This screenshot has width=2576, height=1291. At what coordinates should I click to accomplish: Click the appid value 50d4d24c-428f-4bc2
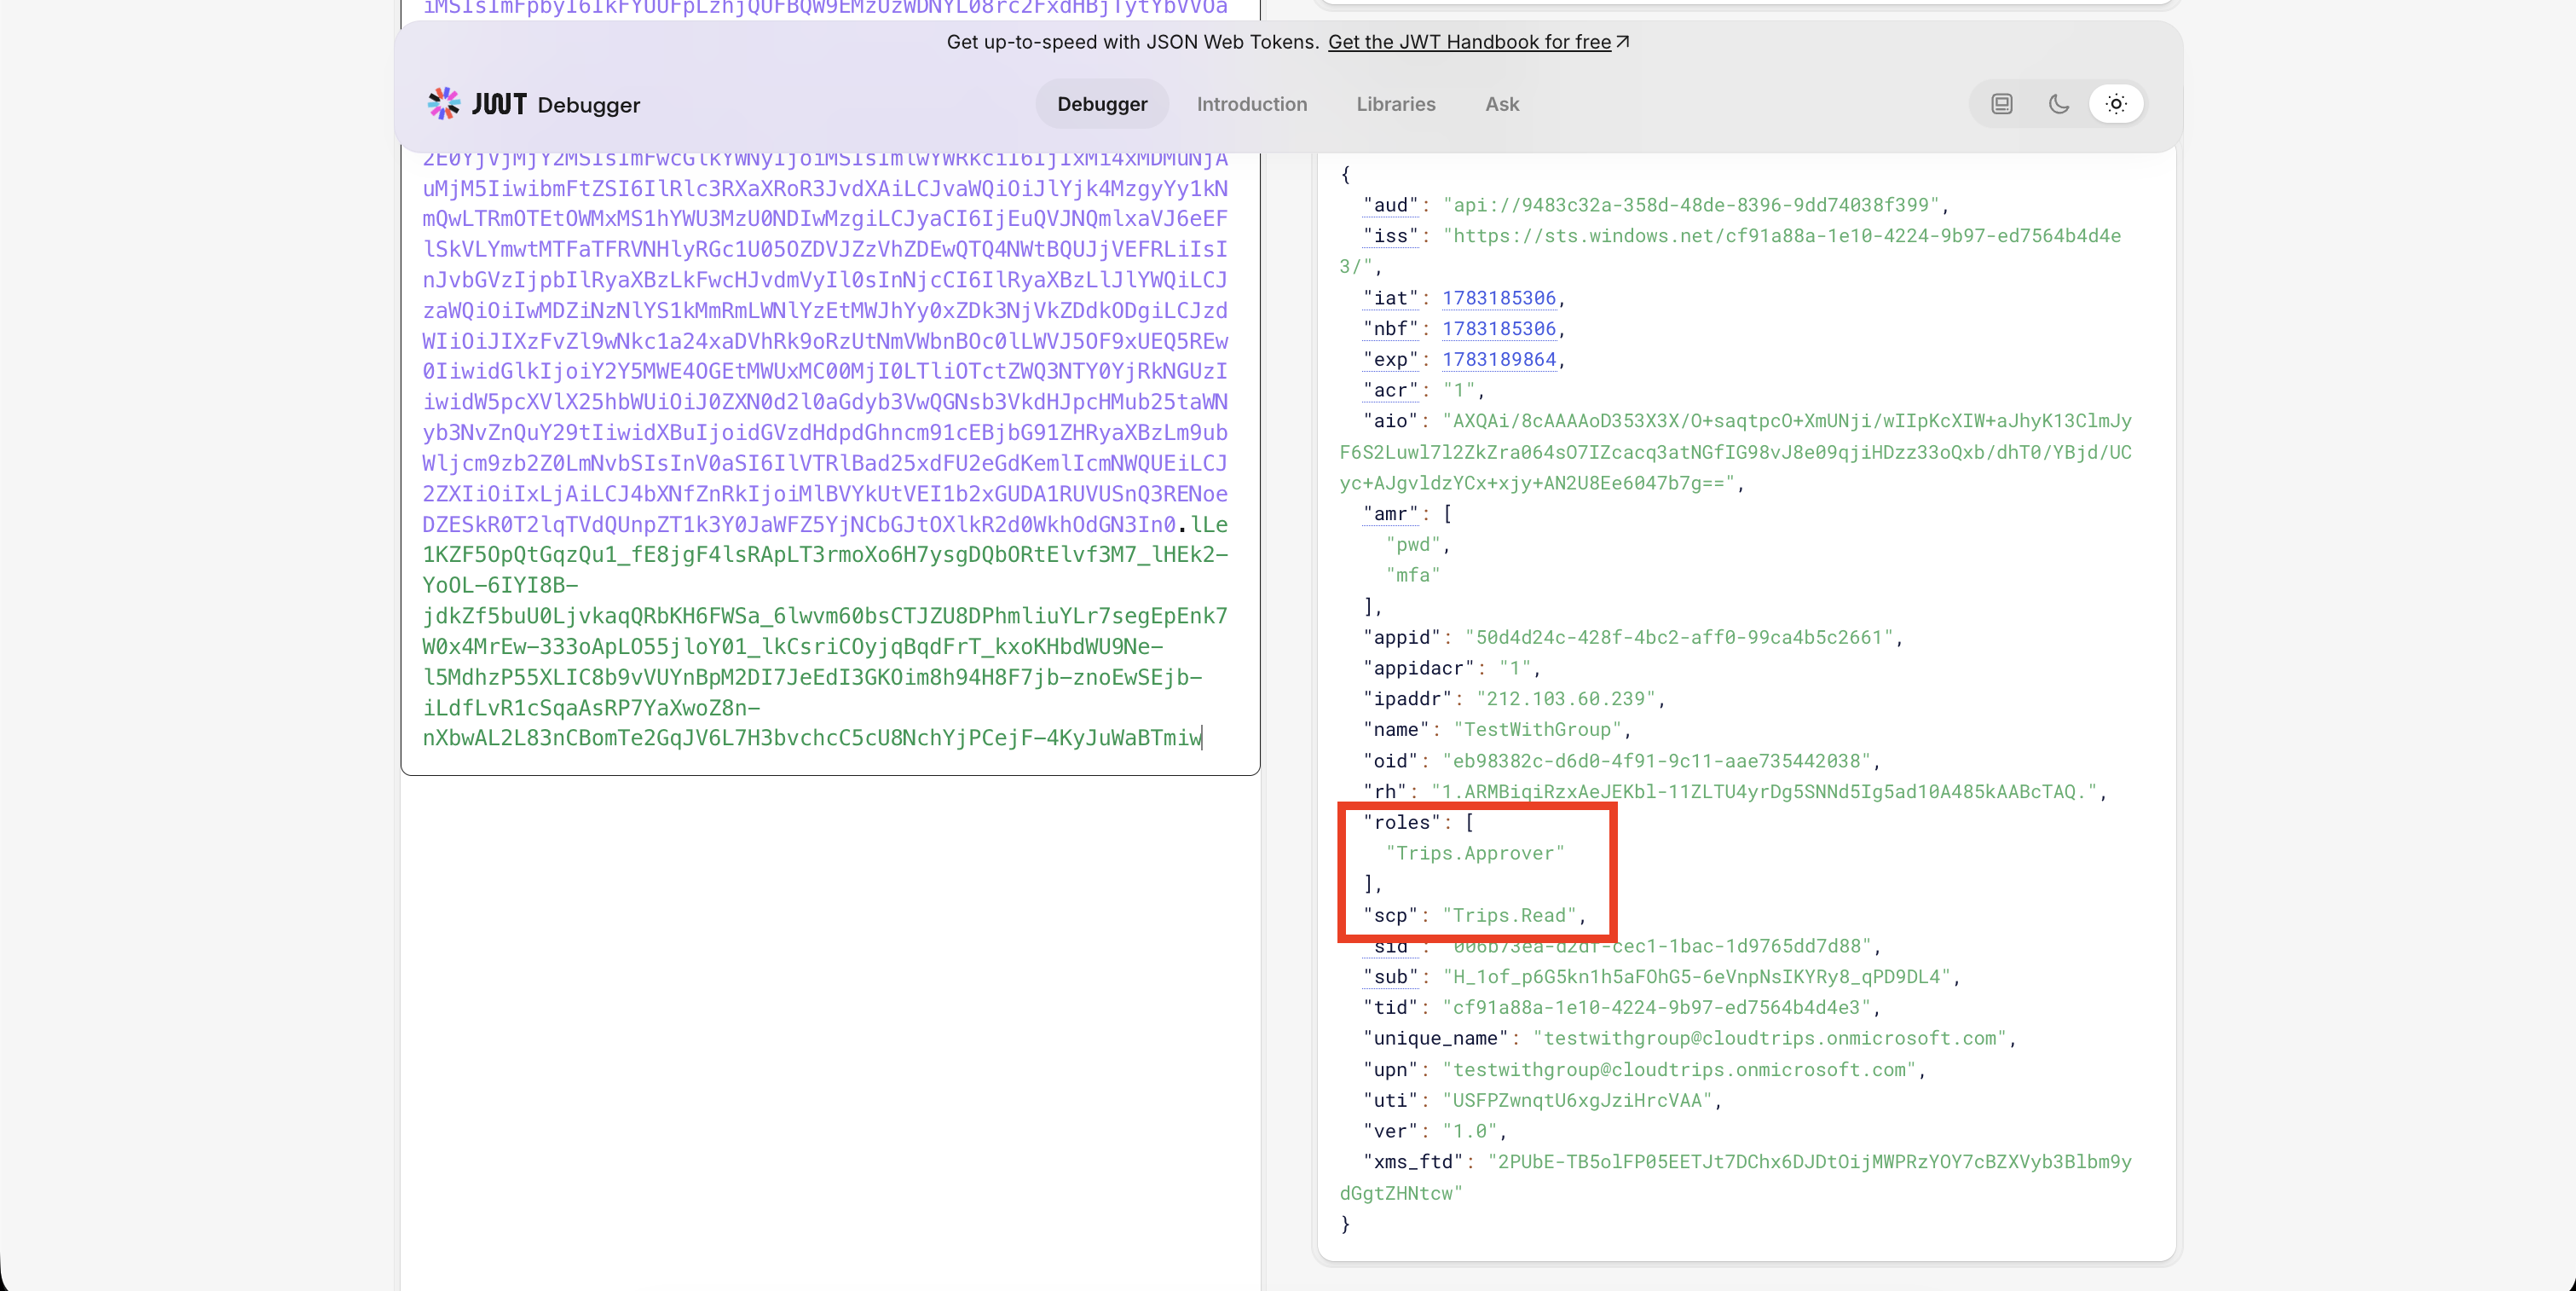click(x=1679, y=637)
